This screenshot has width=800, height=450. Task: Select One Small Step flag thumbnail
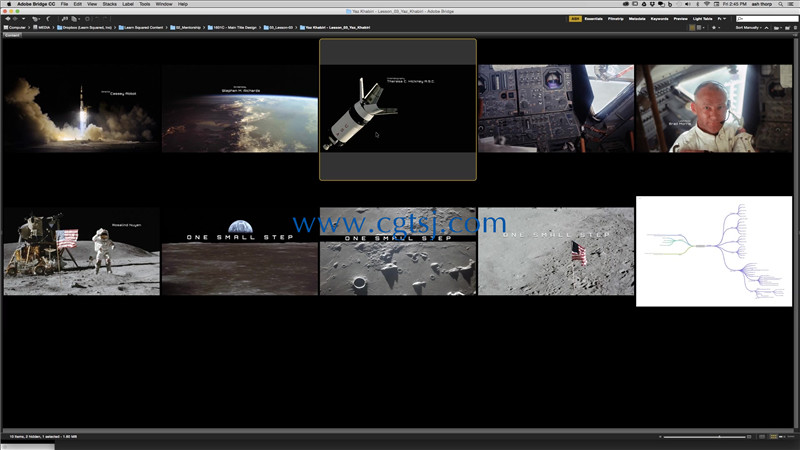pos(556,251)
